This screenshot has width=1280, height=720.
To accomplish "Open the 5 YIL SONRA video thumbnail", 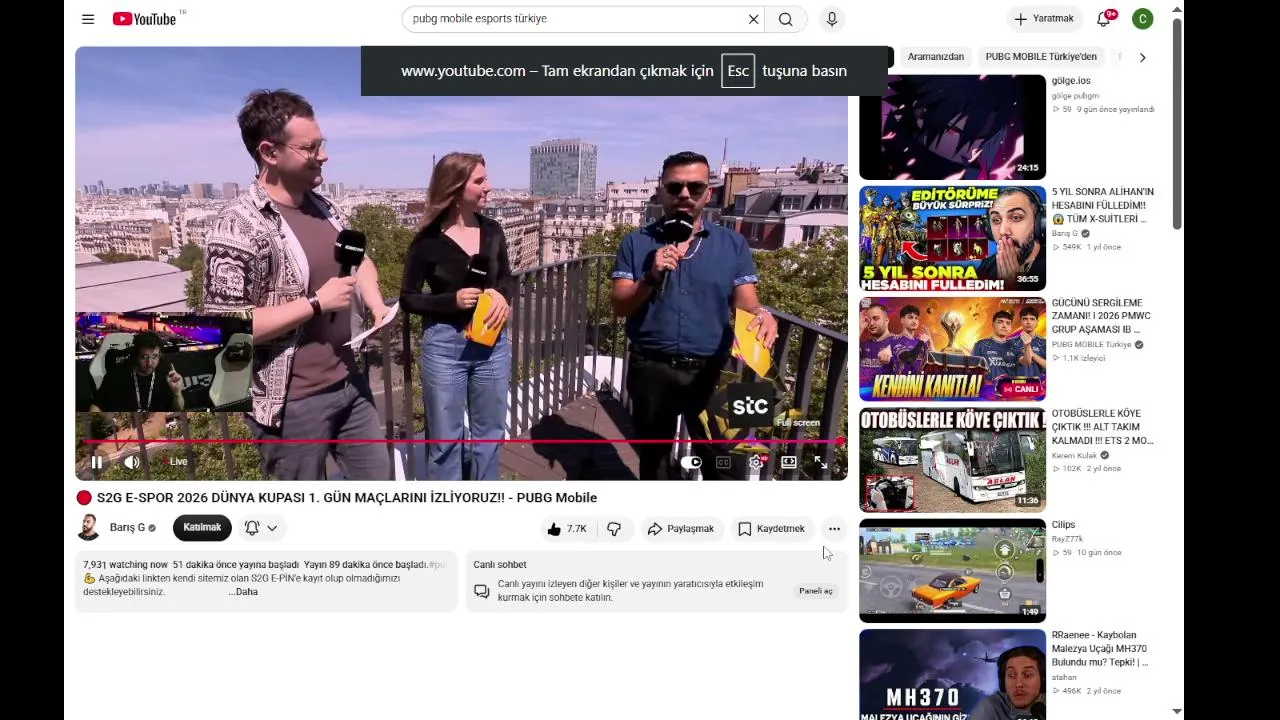I will coord(952,238).
